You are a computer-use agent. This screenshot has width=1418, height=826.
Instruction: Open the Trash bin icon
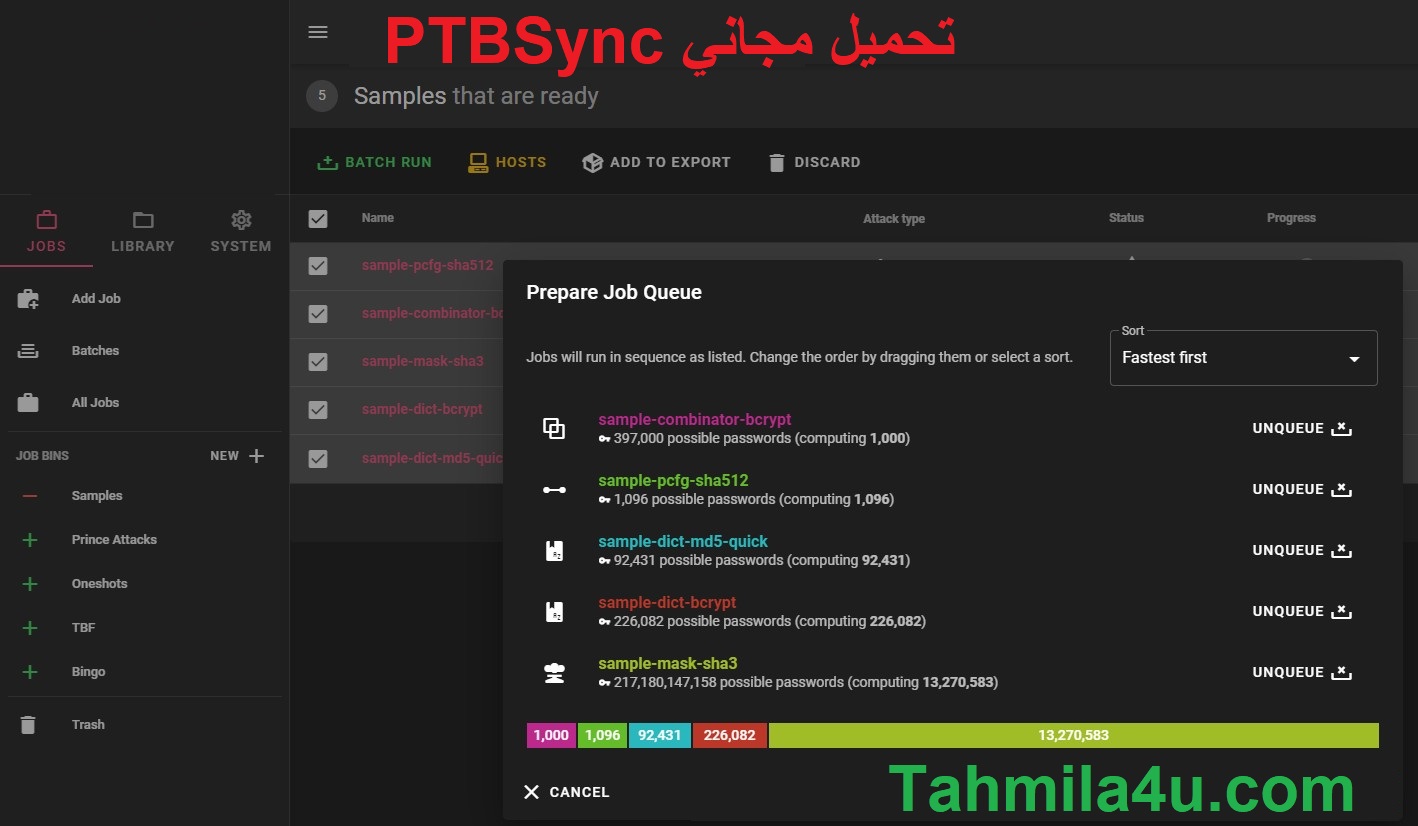tap(28, 725)
